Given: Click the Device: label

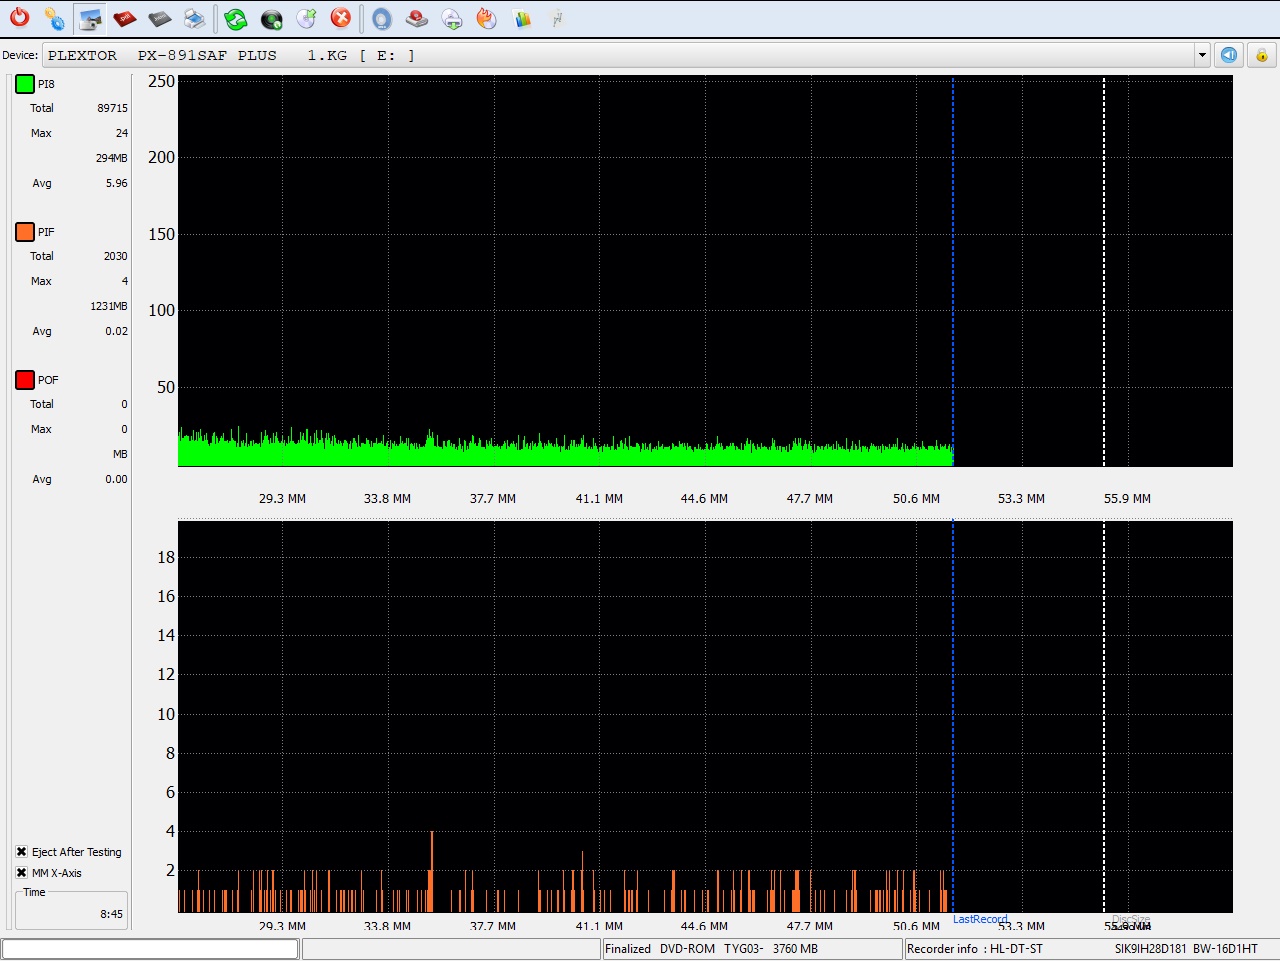Looking at the screenshot, I should tap(20, 55).
